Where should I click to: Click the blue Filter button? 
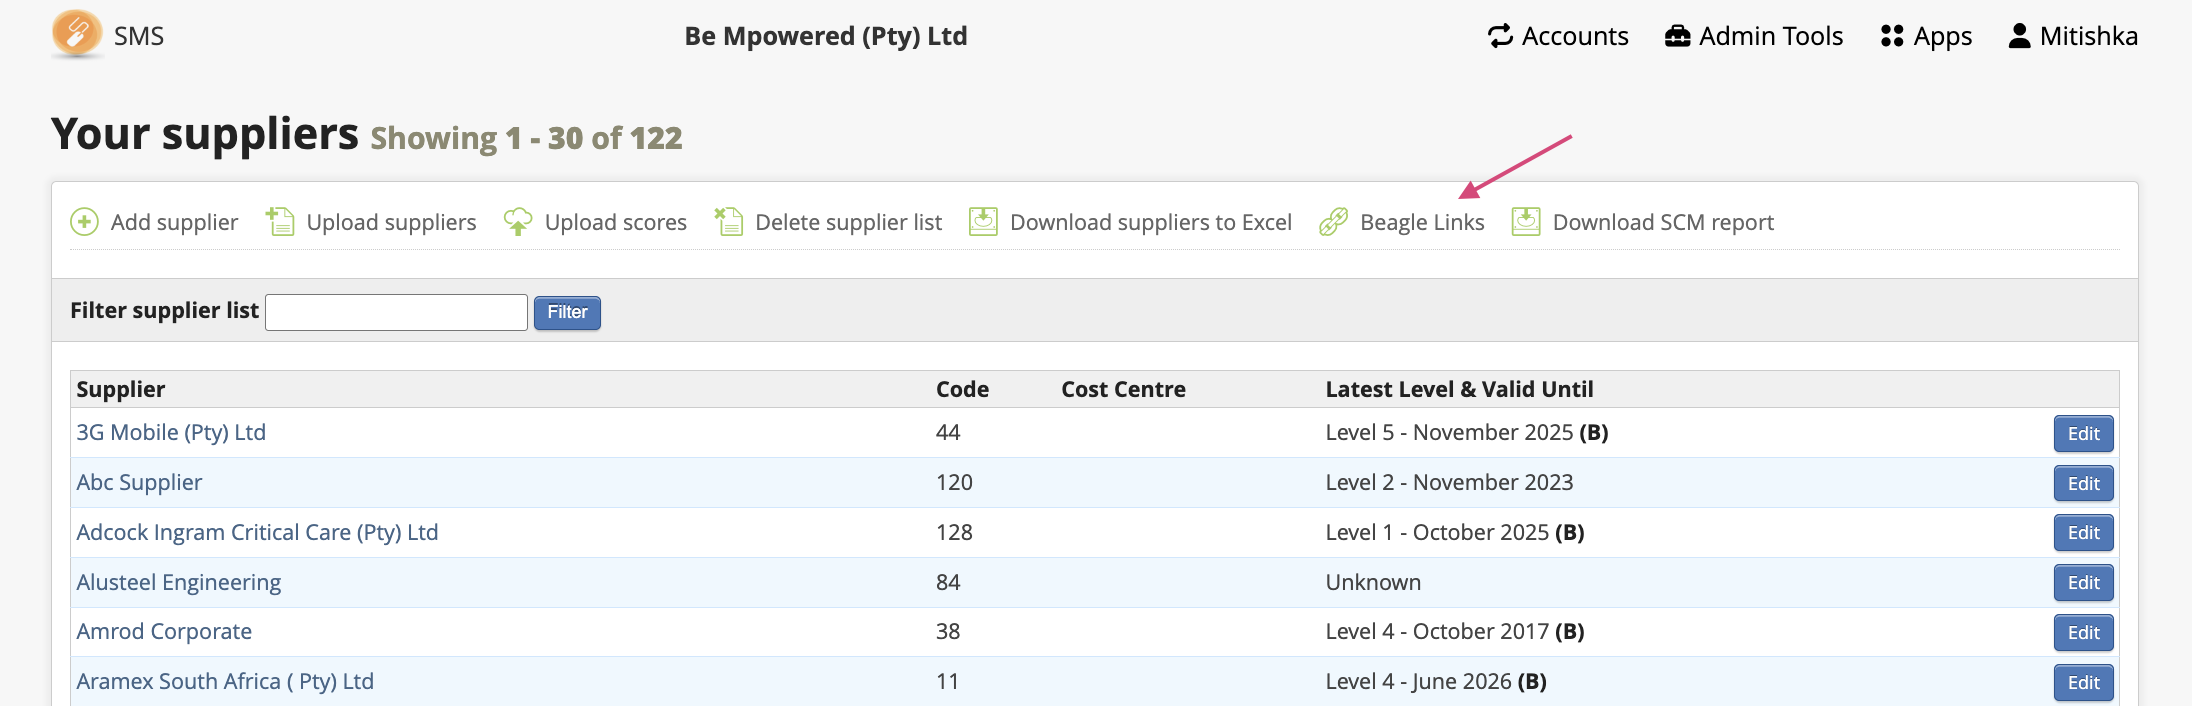567,312
